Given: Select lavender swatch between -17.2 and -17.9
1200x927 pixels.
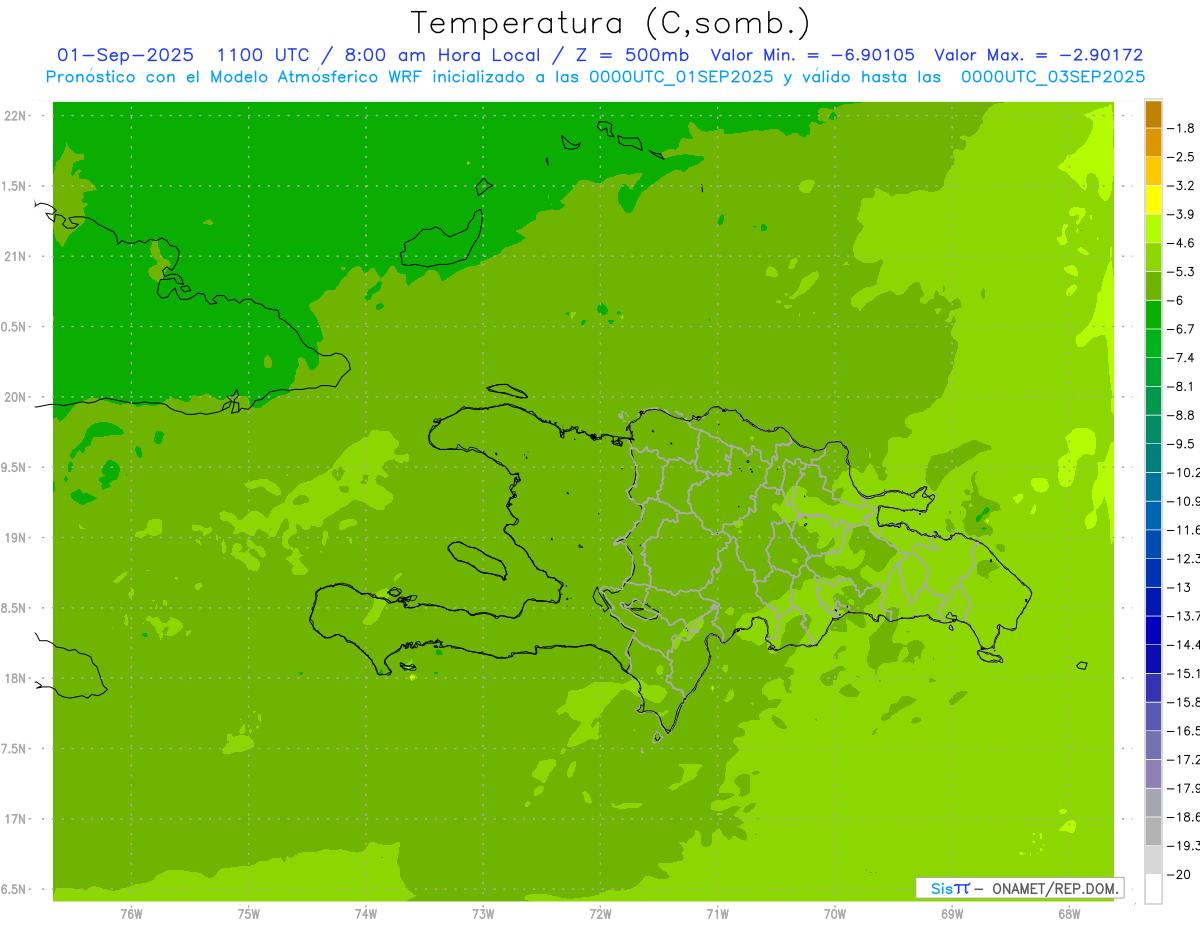Looking at the screenshot, I should point(1153,774).
